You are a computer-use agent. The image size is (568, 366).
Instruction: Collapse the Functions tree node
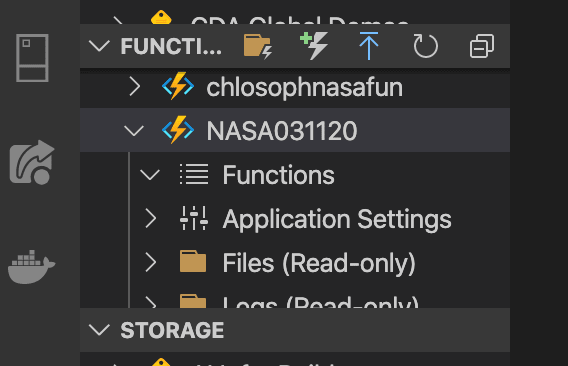click(150, 175)
